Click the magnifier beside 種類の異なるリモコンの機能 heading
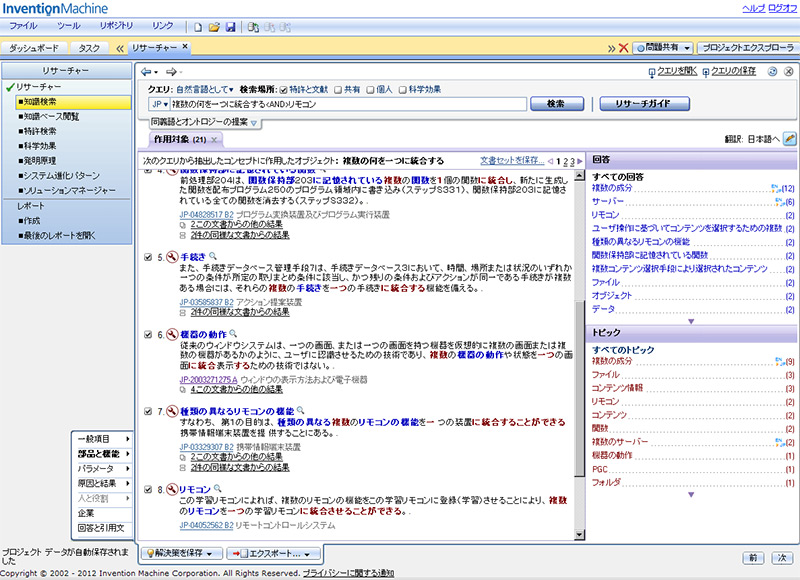Viewport: 800px width, 580px height. click(301, 410)
